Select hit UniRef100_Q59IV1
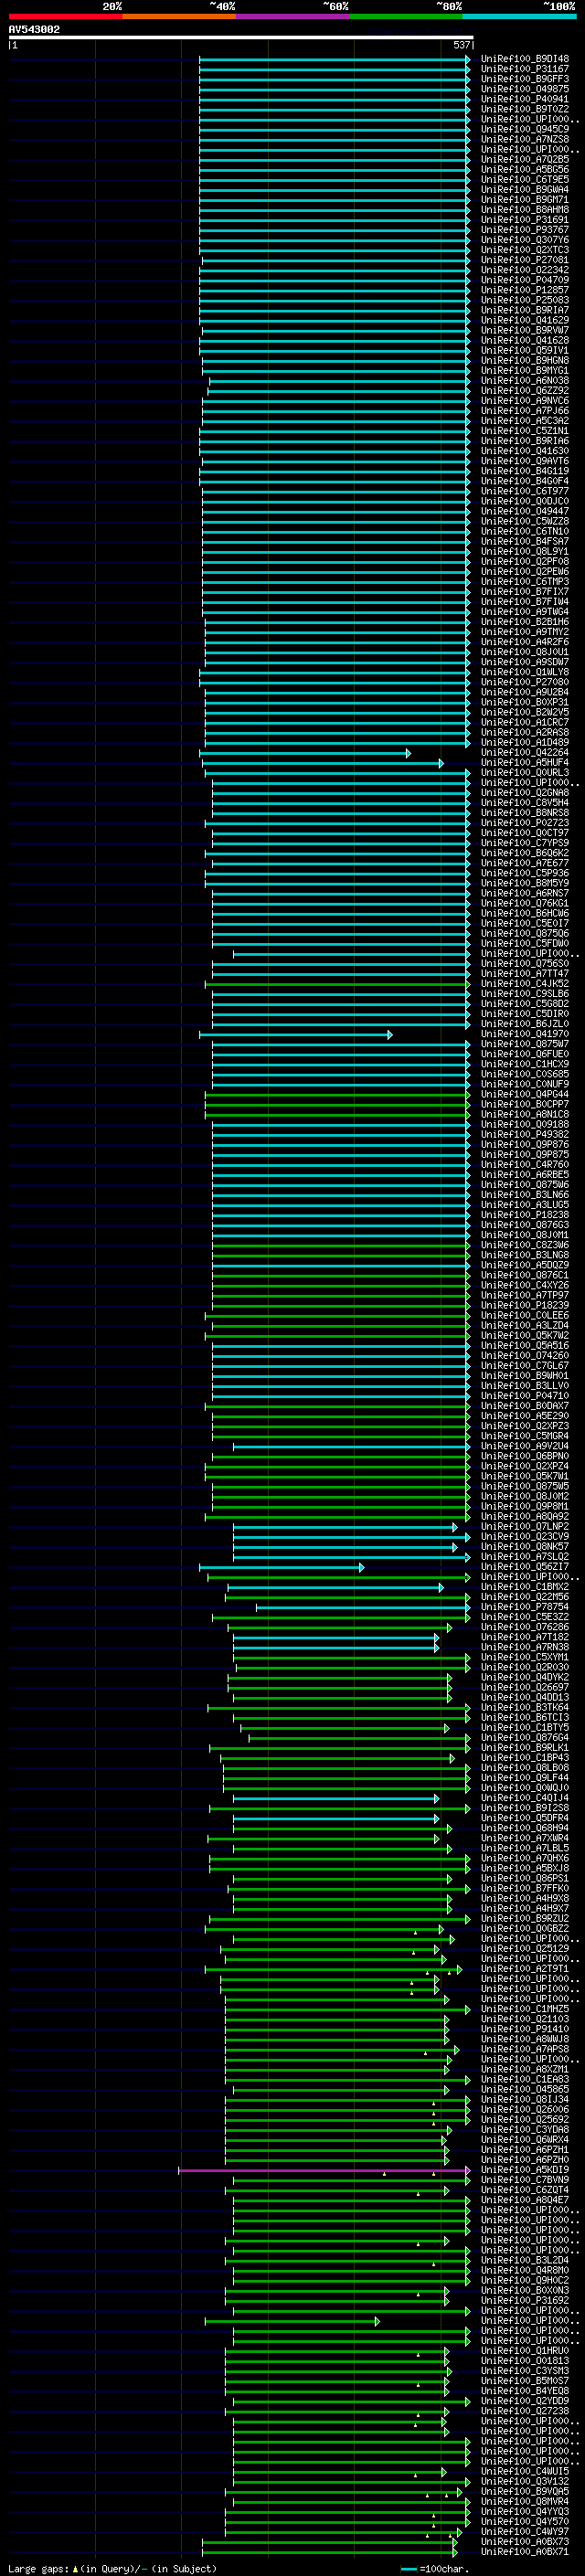Image resolution: width=585 pixels, height=2576 pixels. tap(524, 350)
